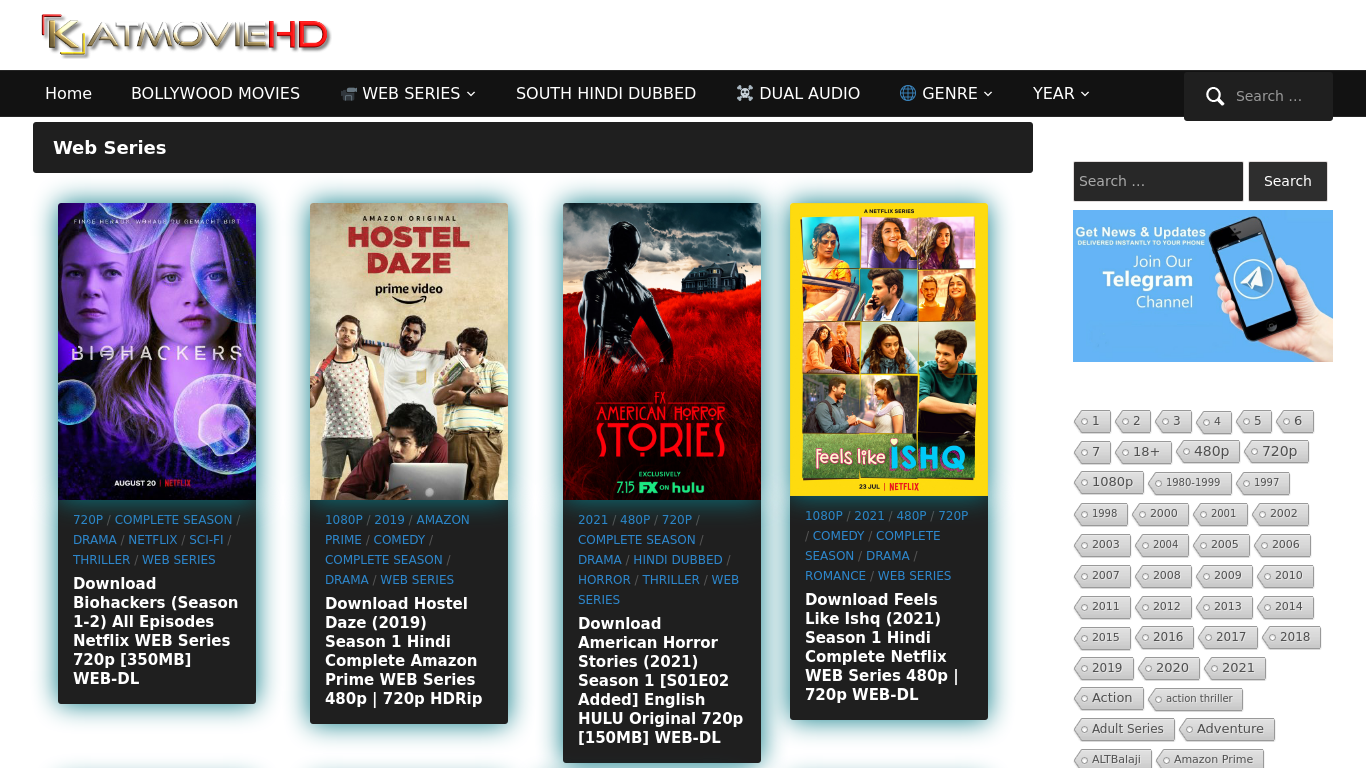Image resolution: width=1366 pixels, height=768 pixels.
Task: Click the magnifier icon in navbar search
Action: coord(1215,96)
